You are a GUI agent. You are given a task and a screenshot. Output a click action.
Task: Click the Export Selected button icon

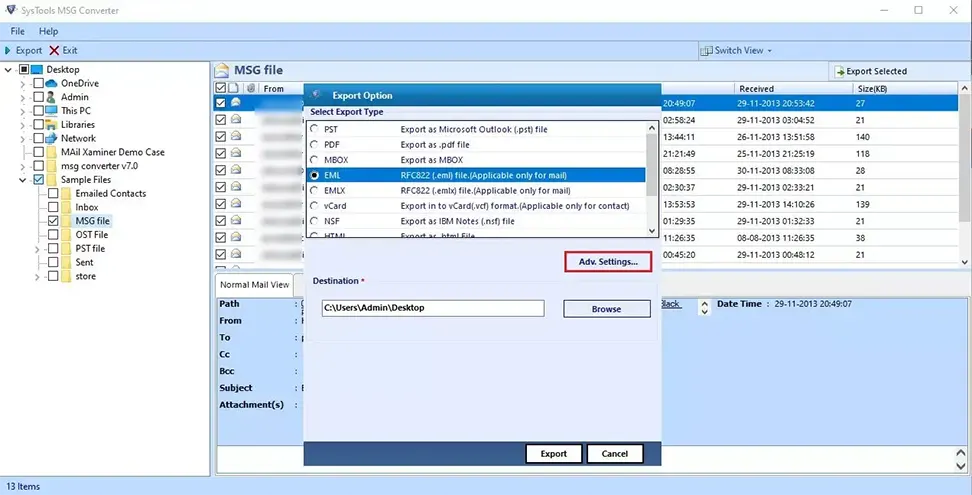(839, 71)
